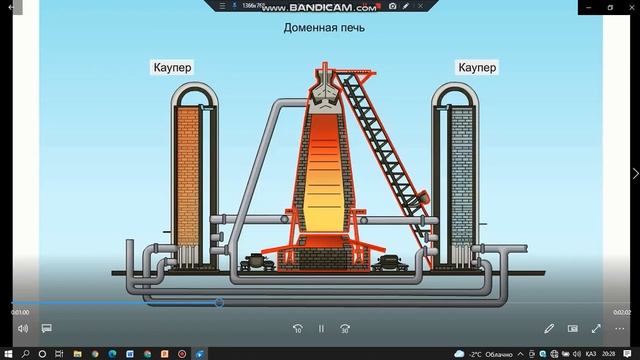Open PowerPoint from taskbar
Screen dimensions: 640x360
(x=164, y=354)
